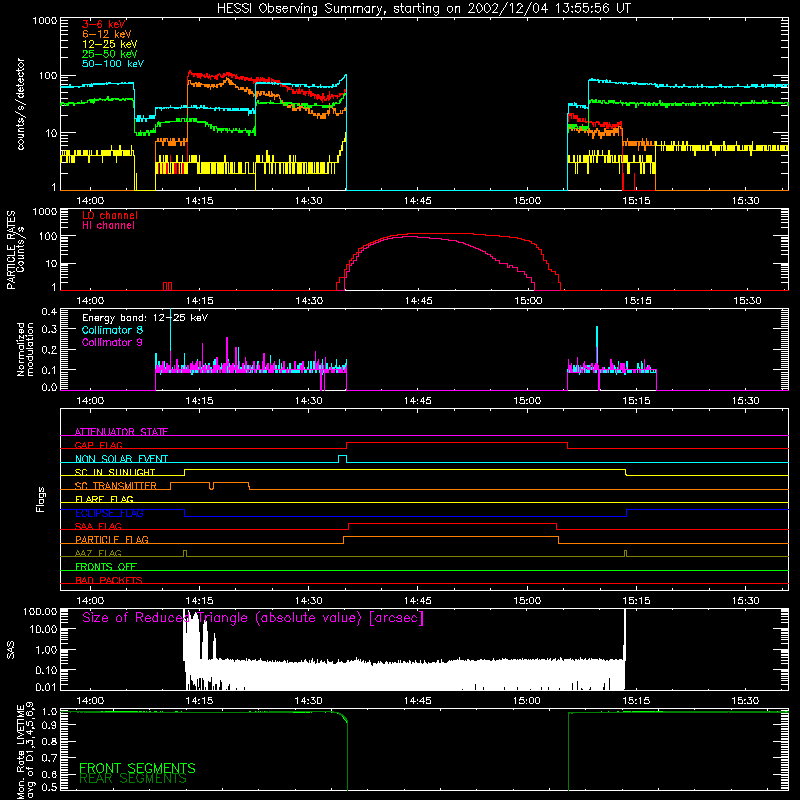Click the SC_IN_SUNLIGHT flag label
Screen dimensions: 800x800
115,472
